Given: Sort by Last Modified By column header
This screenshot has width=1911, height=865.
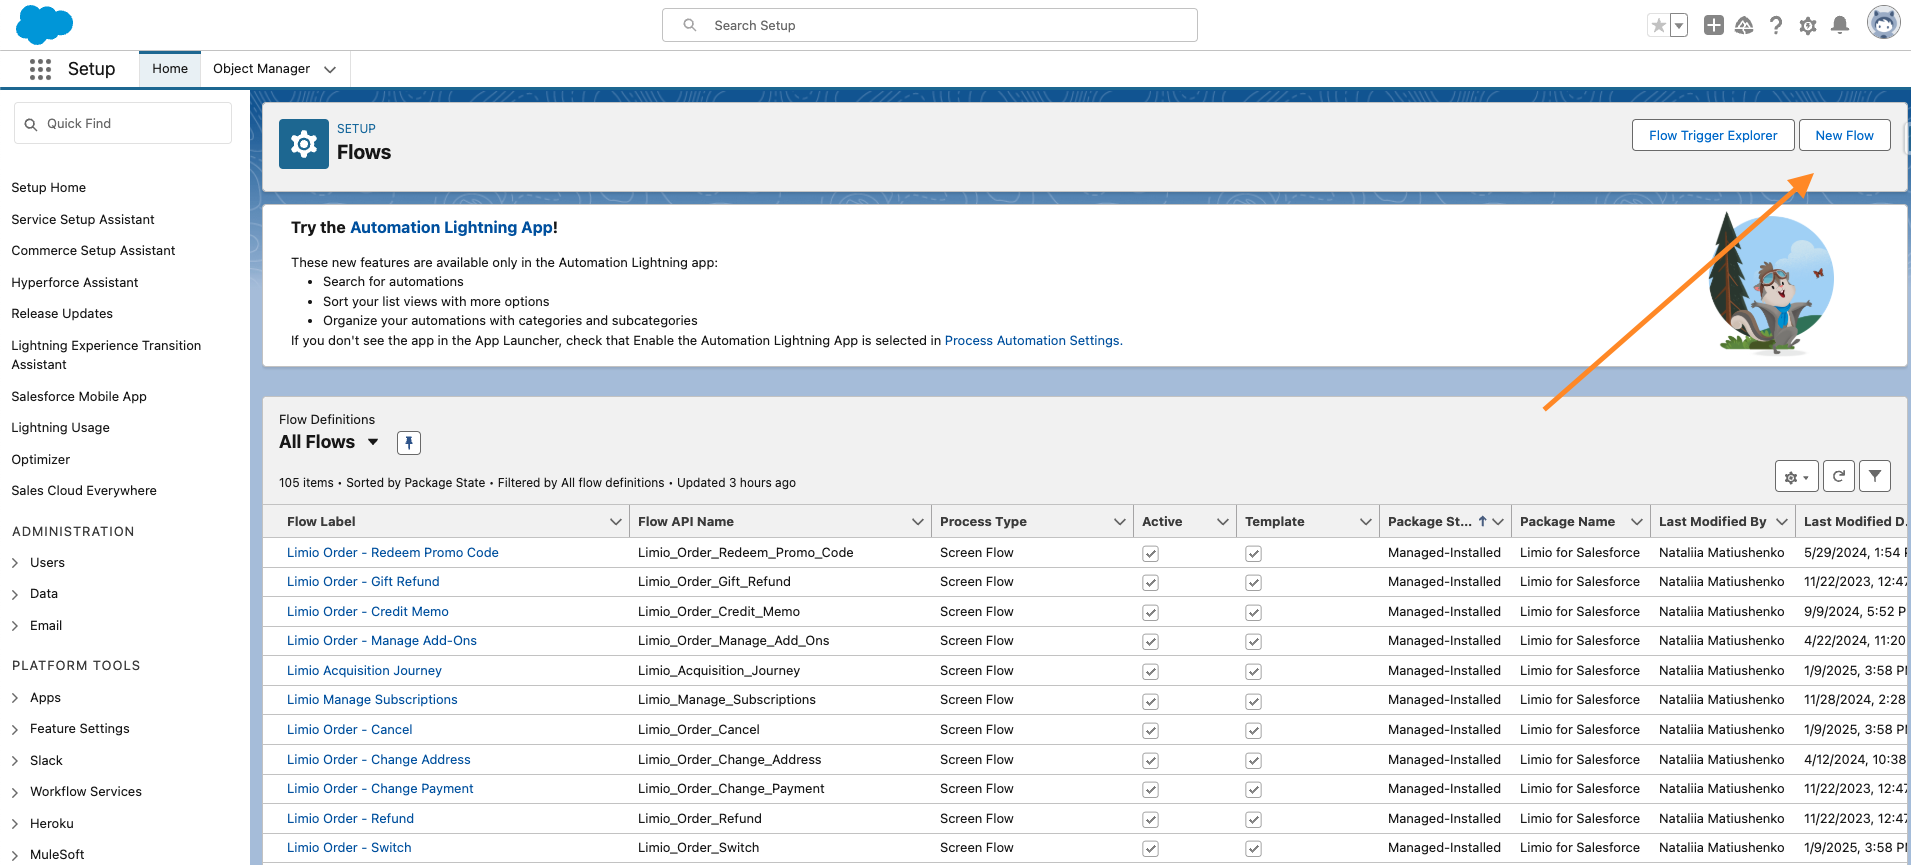Looking at the screenshot, I should pyautogui.click(x=1713, y=522).
